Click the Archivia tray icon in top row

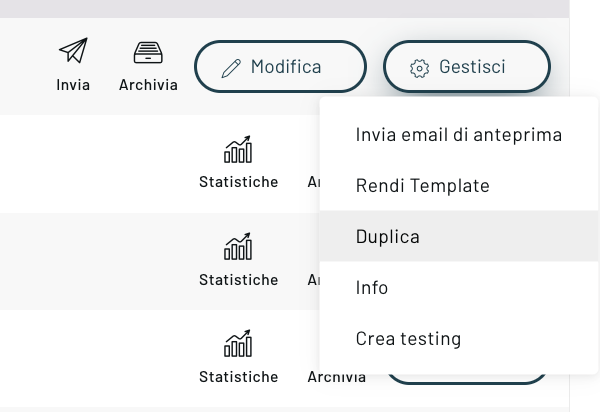148,52
